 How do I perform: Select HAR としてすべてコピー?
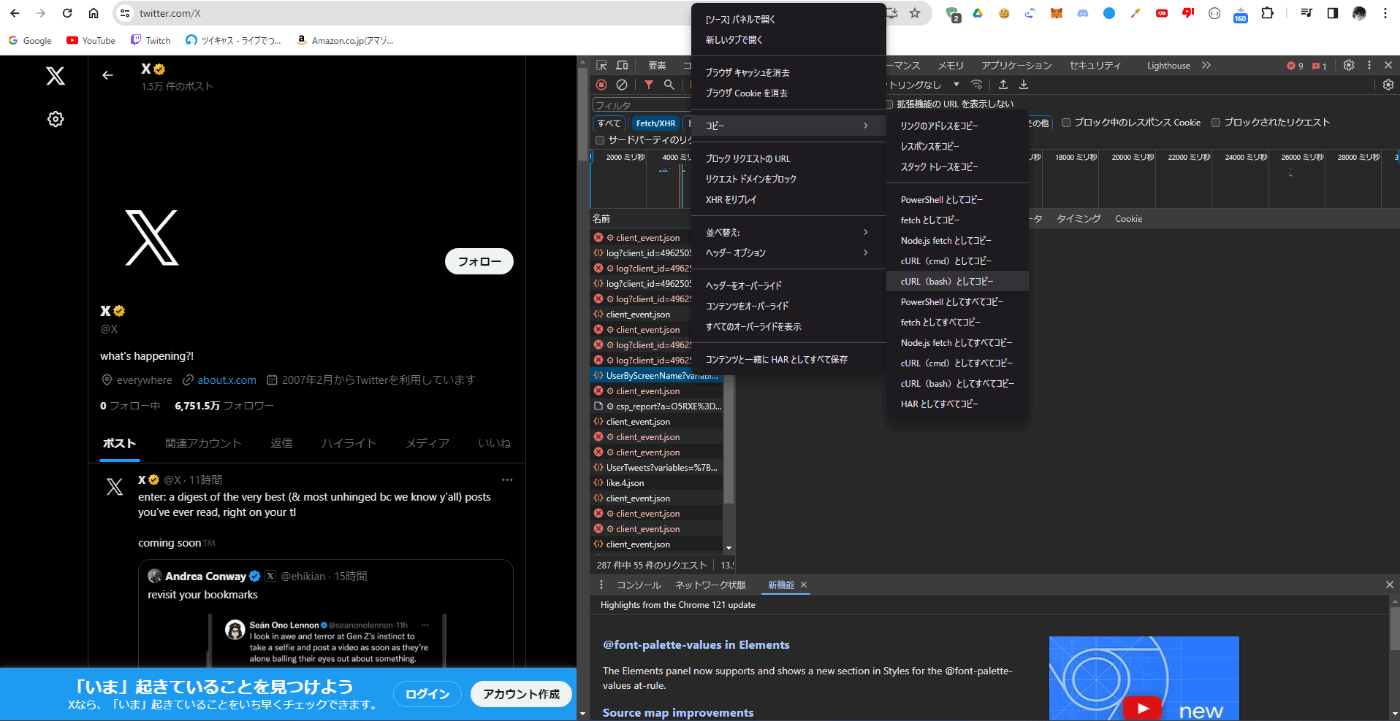[x=958, y=404]
